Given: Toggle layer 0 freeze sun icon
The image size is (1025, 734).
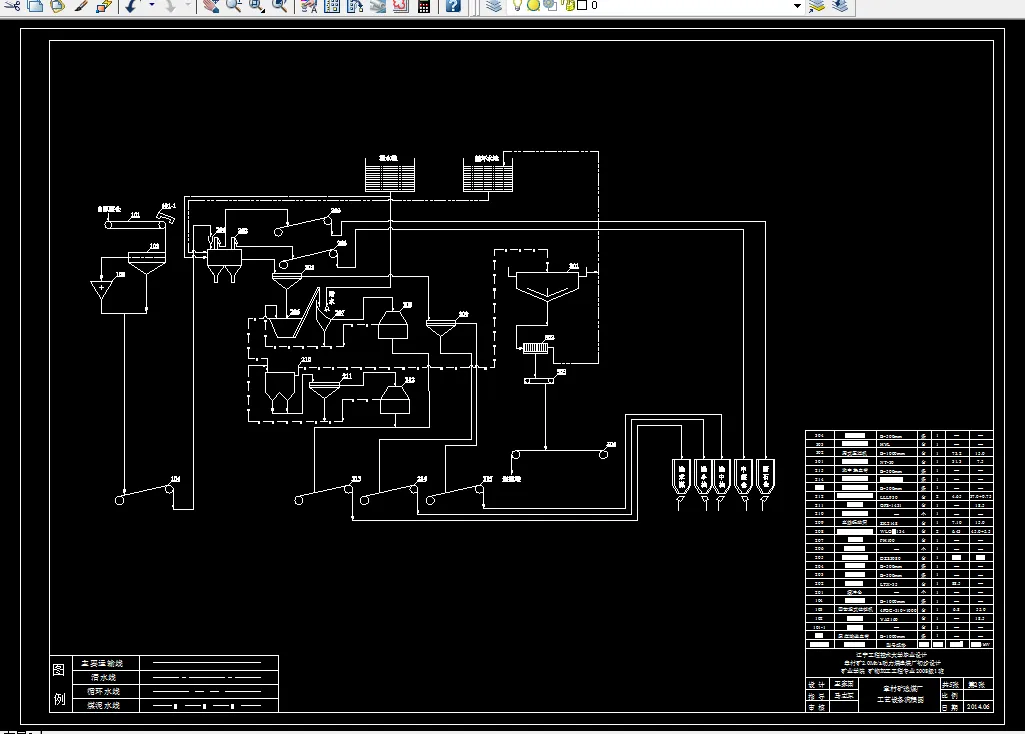Looking at the screenshot, I should [x=533, y=5].
